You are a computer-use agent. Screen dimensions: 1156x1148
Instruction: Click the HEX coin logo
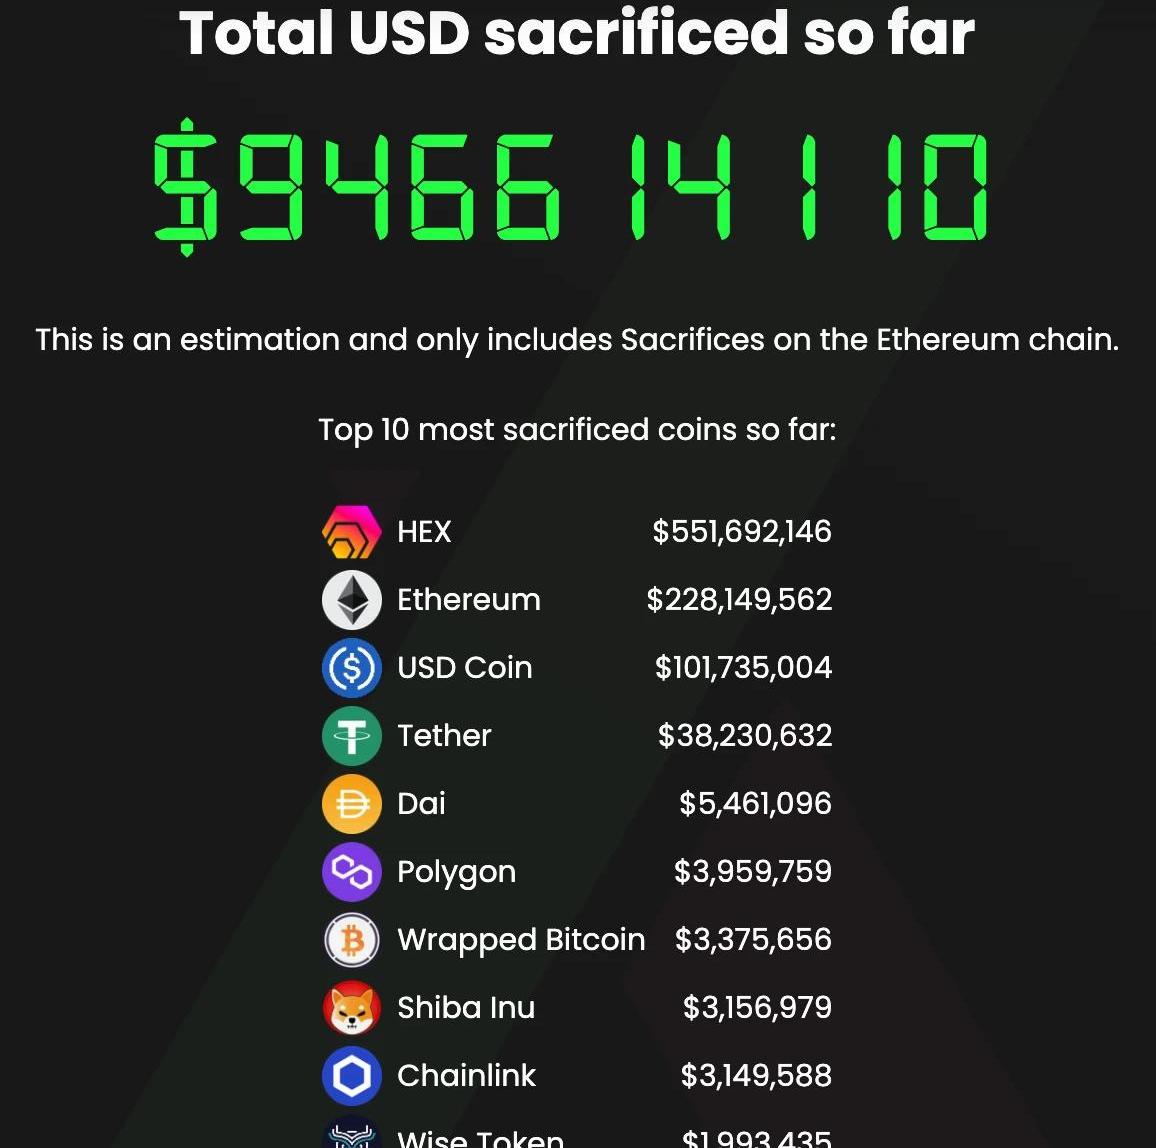tap(352, 532)
